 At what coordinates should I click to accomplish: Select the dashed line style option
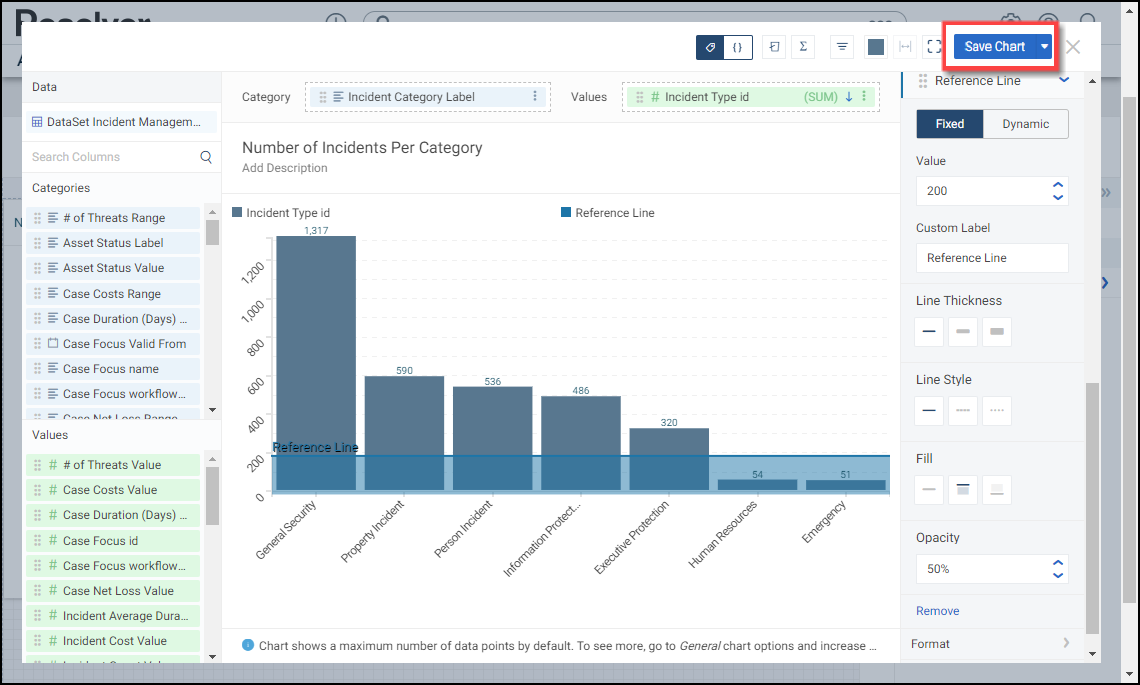pyautogui.click(x=963, y=411)
